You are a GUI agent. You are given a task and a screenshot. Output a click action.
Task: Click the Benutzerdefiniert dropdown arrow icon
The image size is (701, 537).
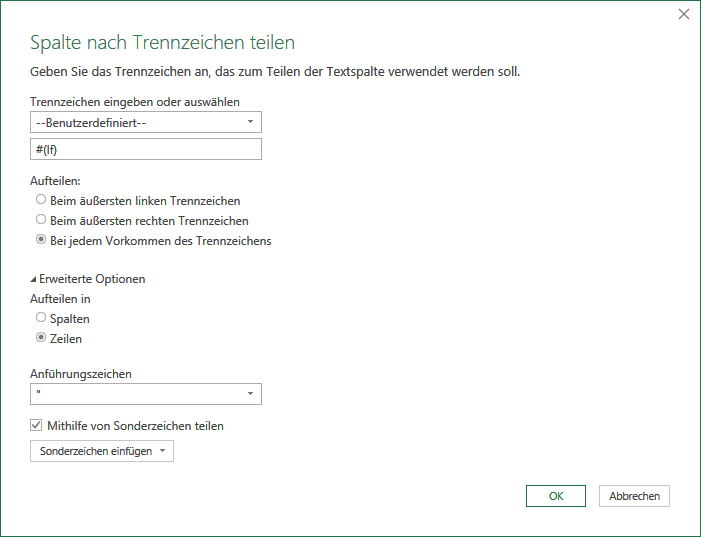click(x=250, y=122)
